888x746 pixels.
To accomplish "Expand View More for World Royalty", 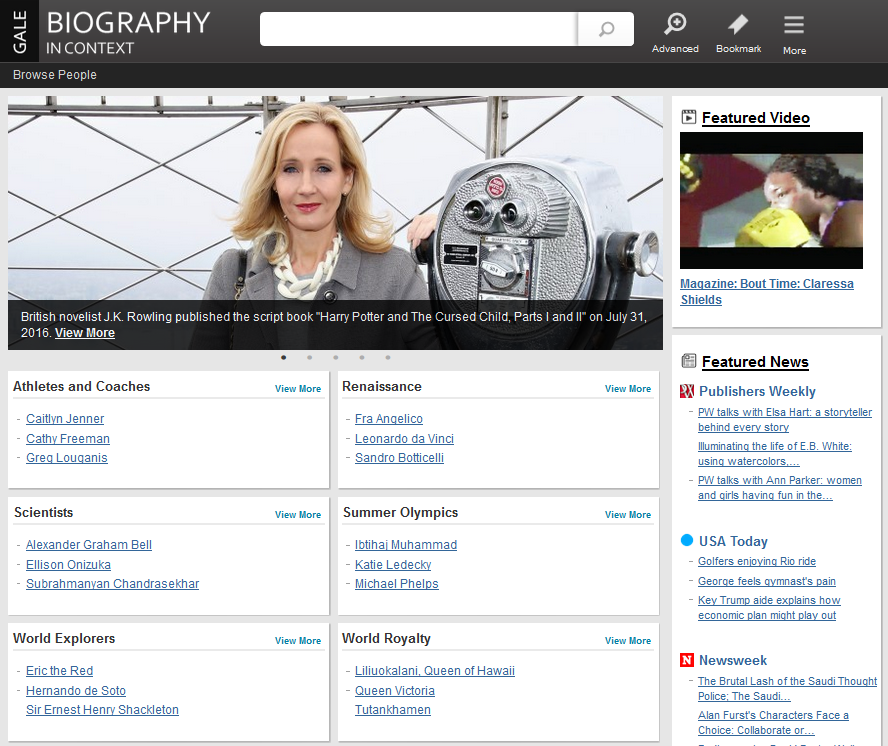I will click(x=628, y=641).
